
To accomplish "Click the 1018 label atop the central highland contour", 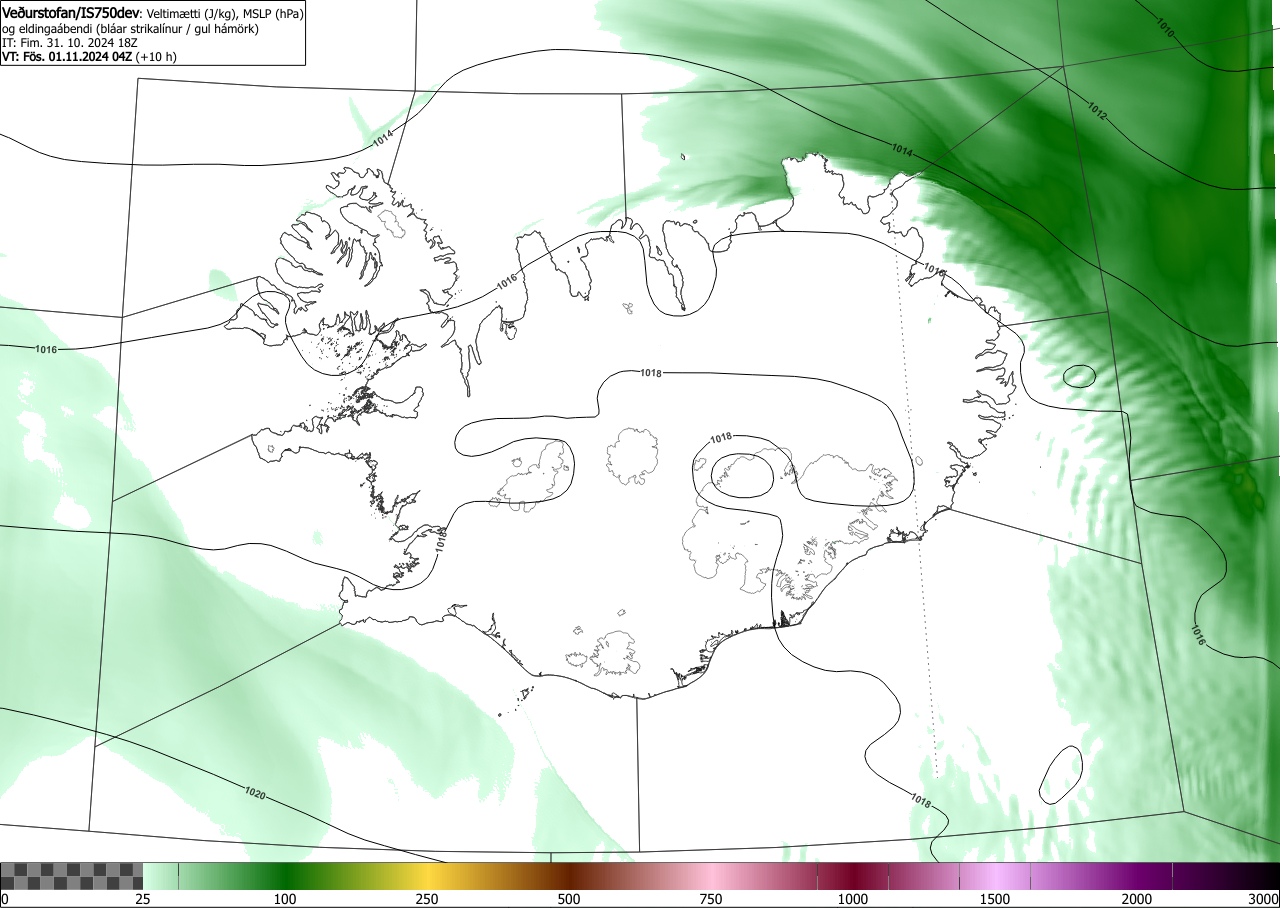I will point(650,373).
